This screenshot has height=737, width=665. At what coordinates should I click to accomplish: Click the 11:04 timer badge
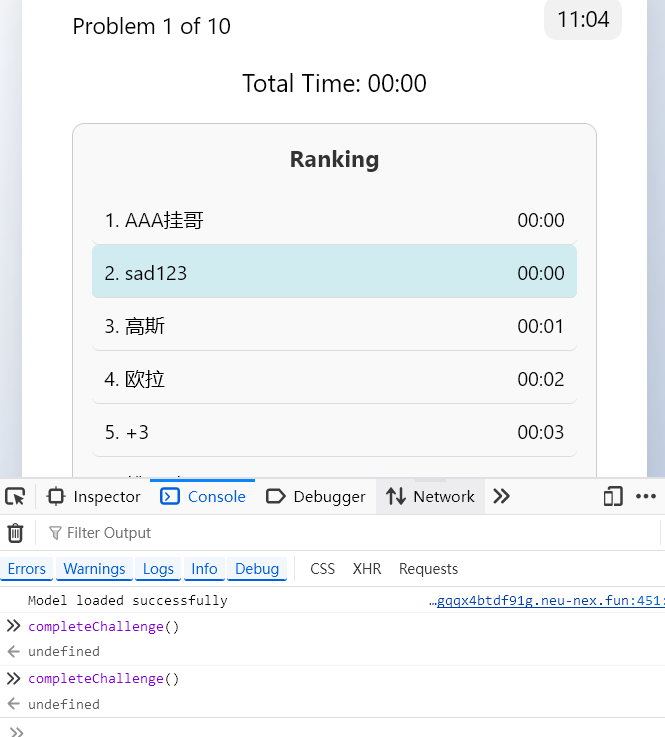583,20
